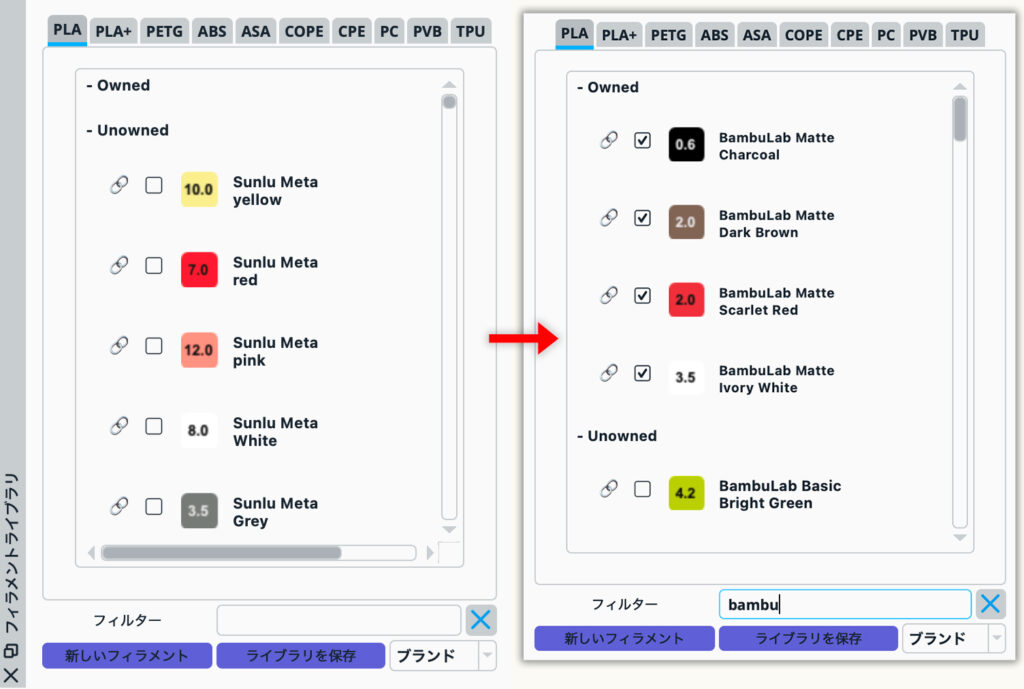Image resolution: width=1024 pixels, height=689 pixels.
Task: Click the scroll-down arrow in the BambuLab list
Action: click(x=959, y=537)
